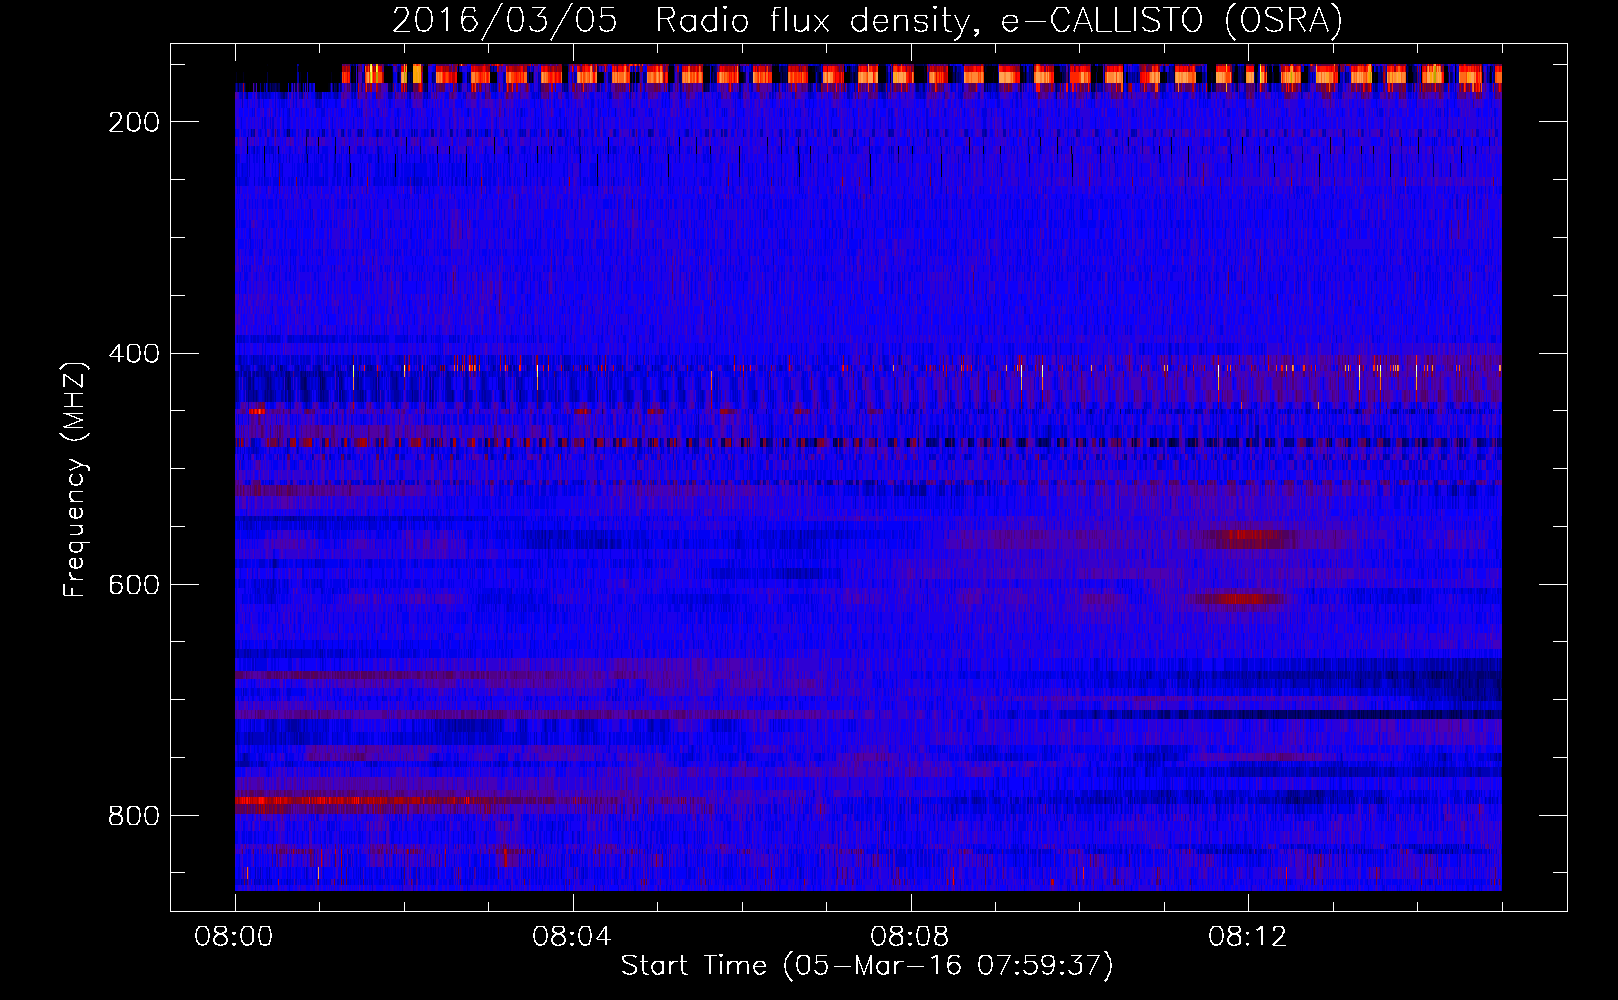Click the plot title "2016/03/05 Radio flux density, e-CALLISTO (OSRA)"

click(867, 21)
